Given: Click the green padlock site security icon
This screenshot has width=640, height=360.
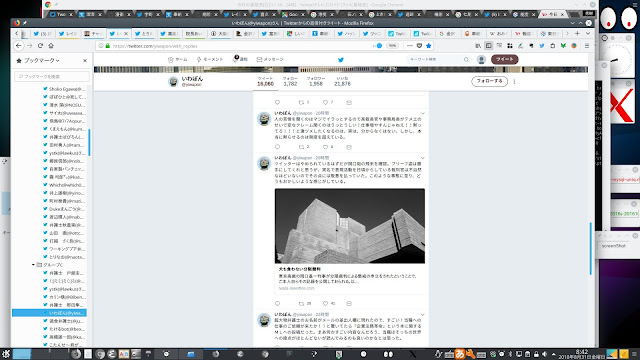Looking at the screenshot, I should [x=108, y=46].
